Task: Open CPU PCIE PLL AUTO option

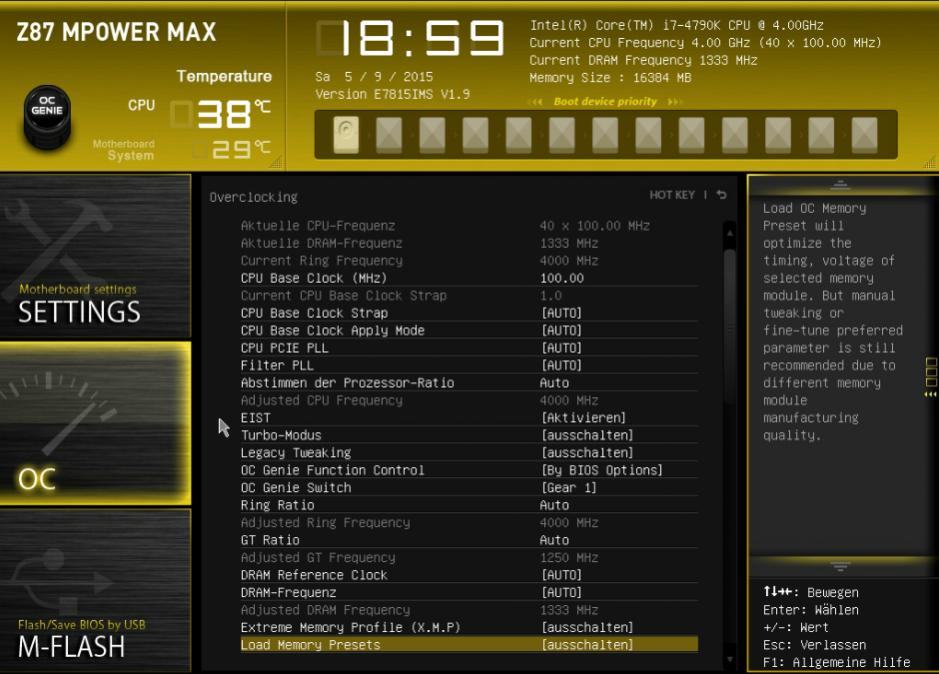Action: pyautogui.click(x=562, y=347)
